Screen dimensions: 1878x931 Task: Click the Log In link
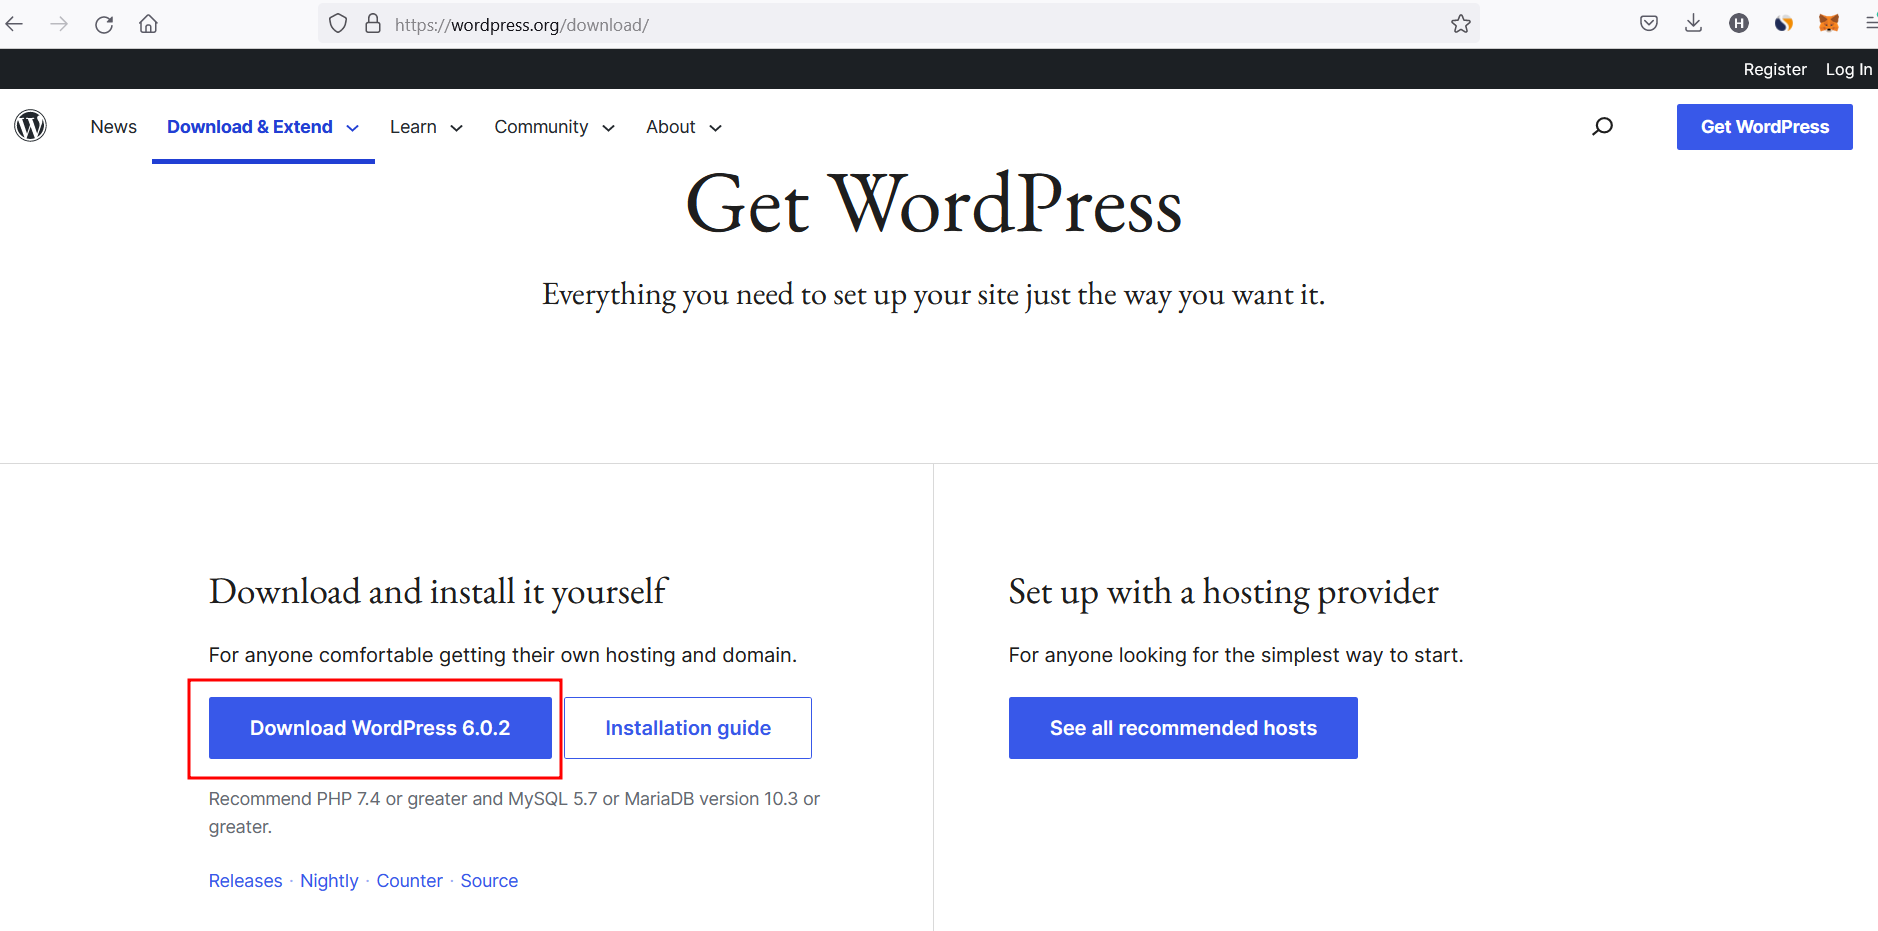(x=1849, y=69)
